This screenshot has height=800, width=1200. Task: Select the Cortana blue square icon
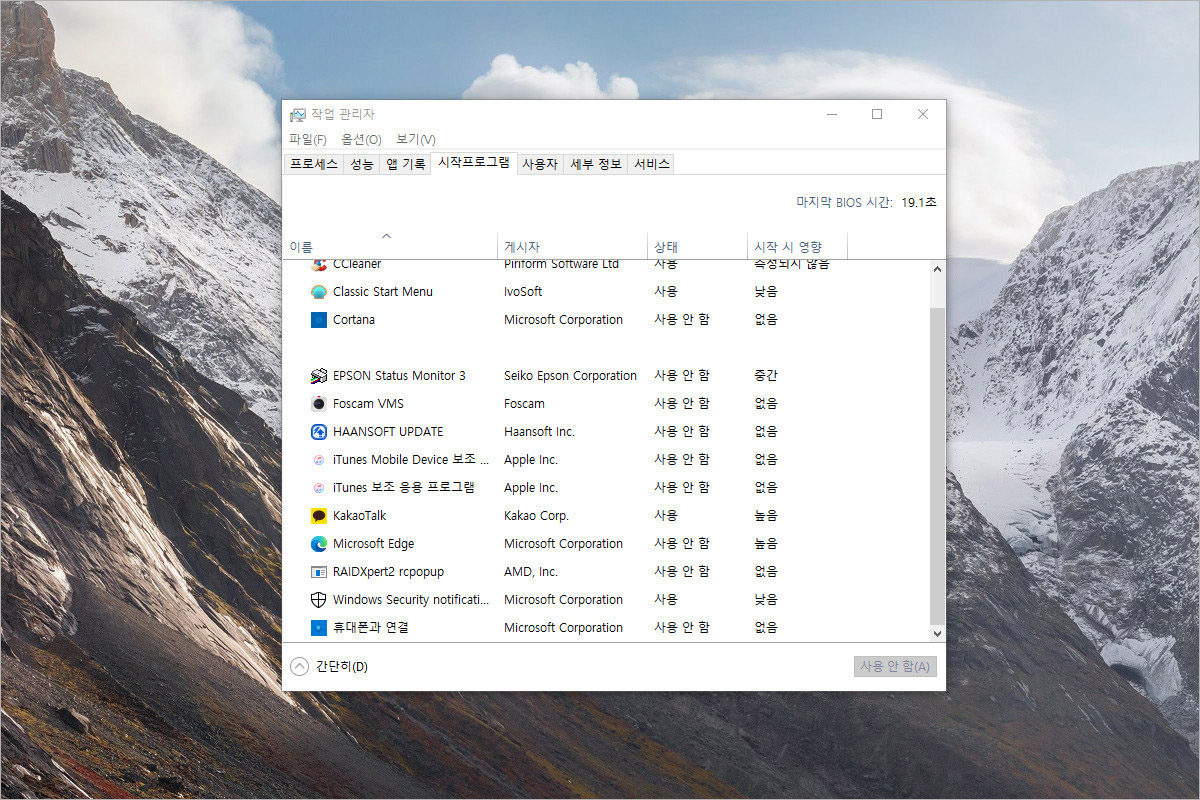(319, 320)
